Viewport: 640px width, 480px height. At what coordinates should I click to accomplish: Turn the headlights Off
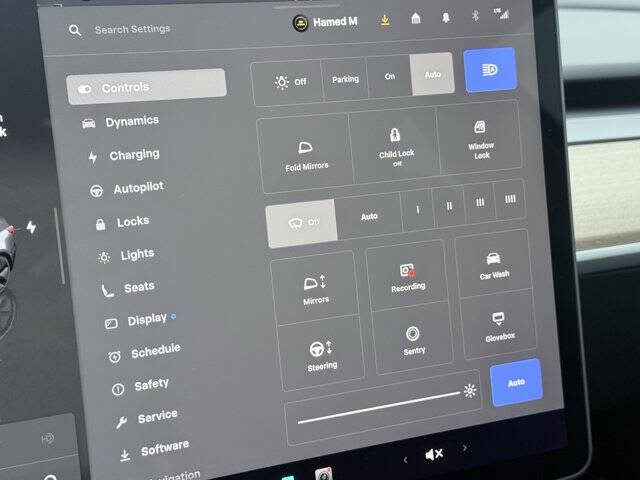click(289, 83)
